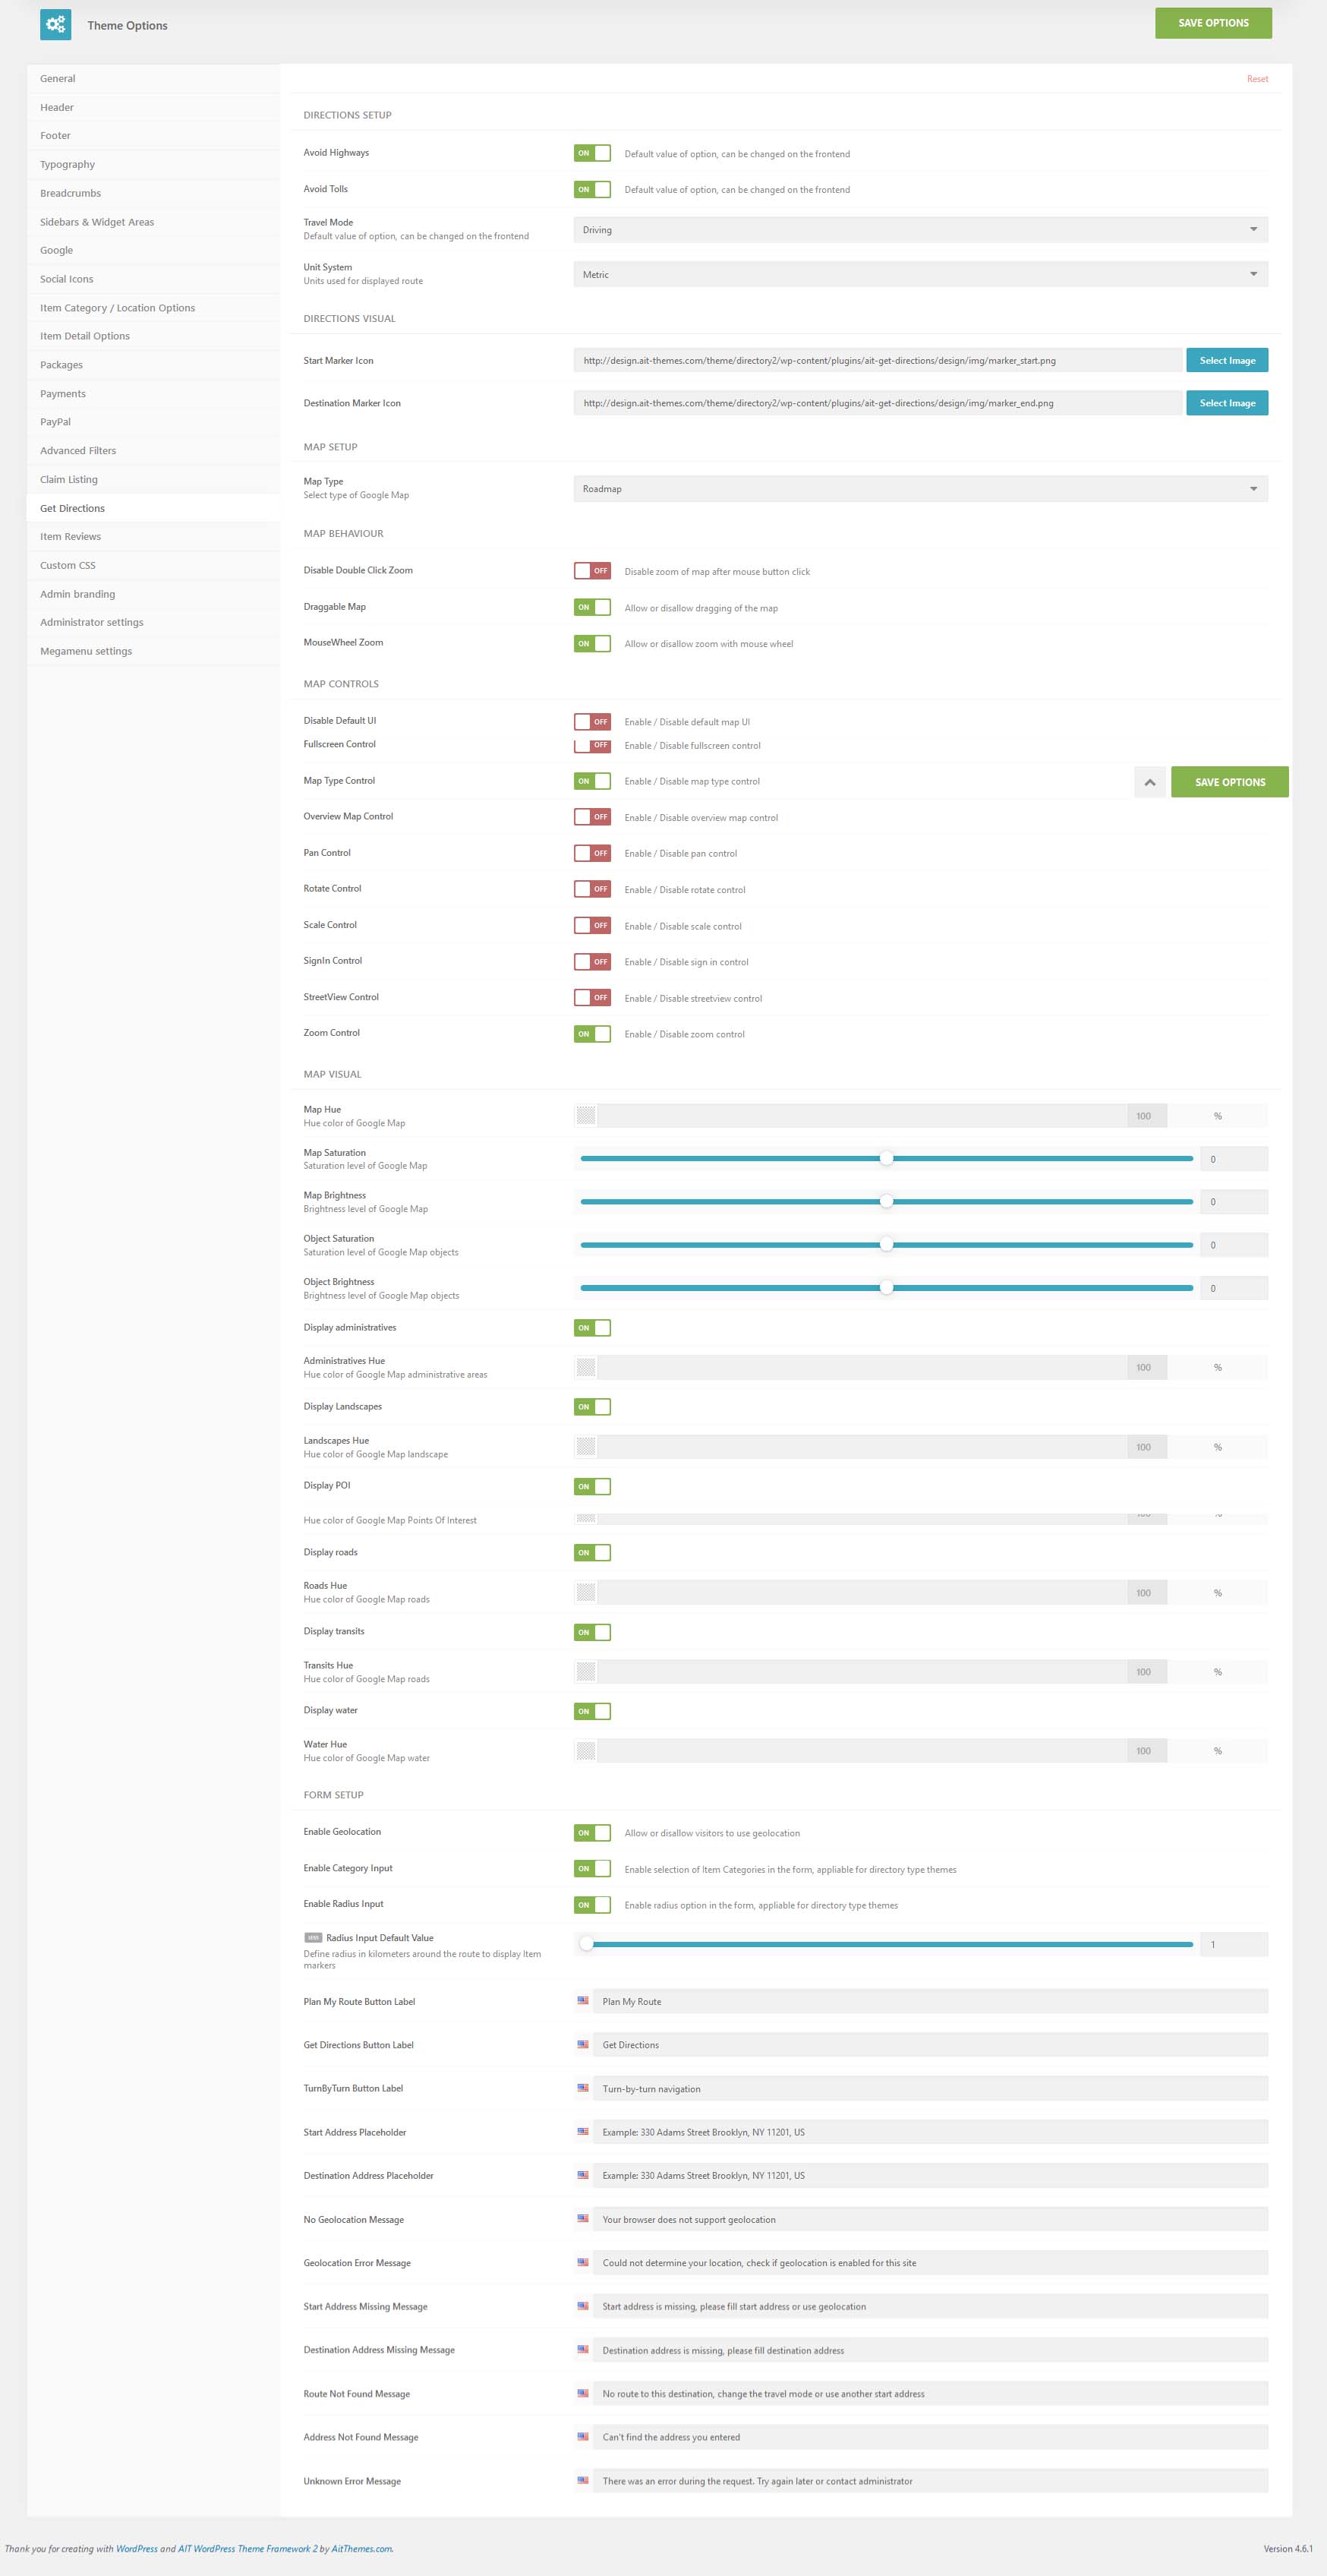
Task: Click the scroll-to-top arrow icon
Action: (x=1149, y=782)
